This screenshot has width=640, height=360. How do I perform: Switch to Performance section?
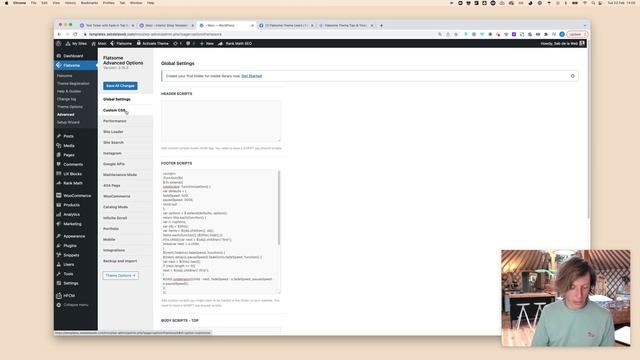125,121
